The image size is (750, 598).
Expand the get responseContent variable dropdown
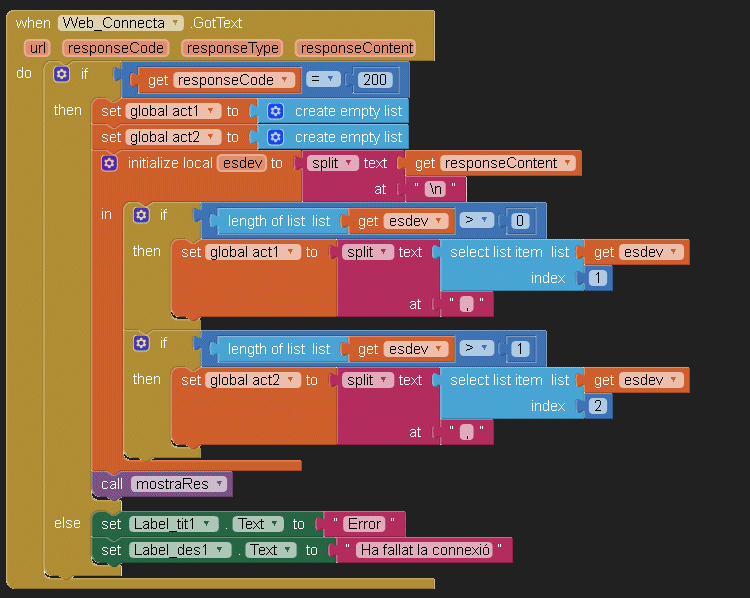coord(568,163)
